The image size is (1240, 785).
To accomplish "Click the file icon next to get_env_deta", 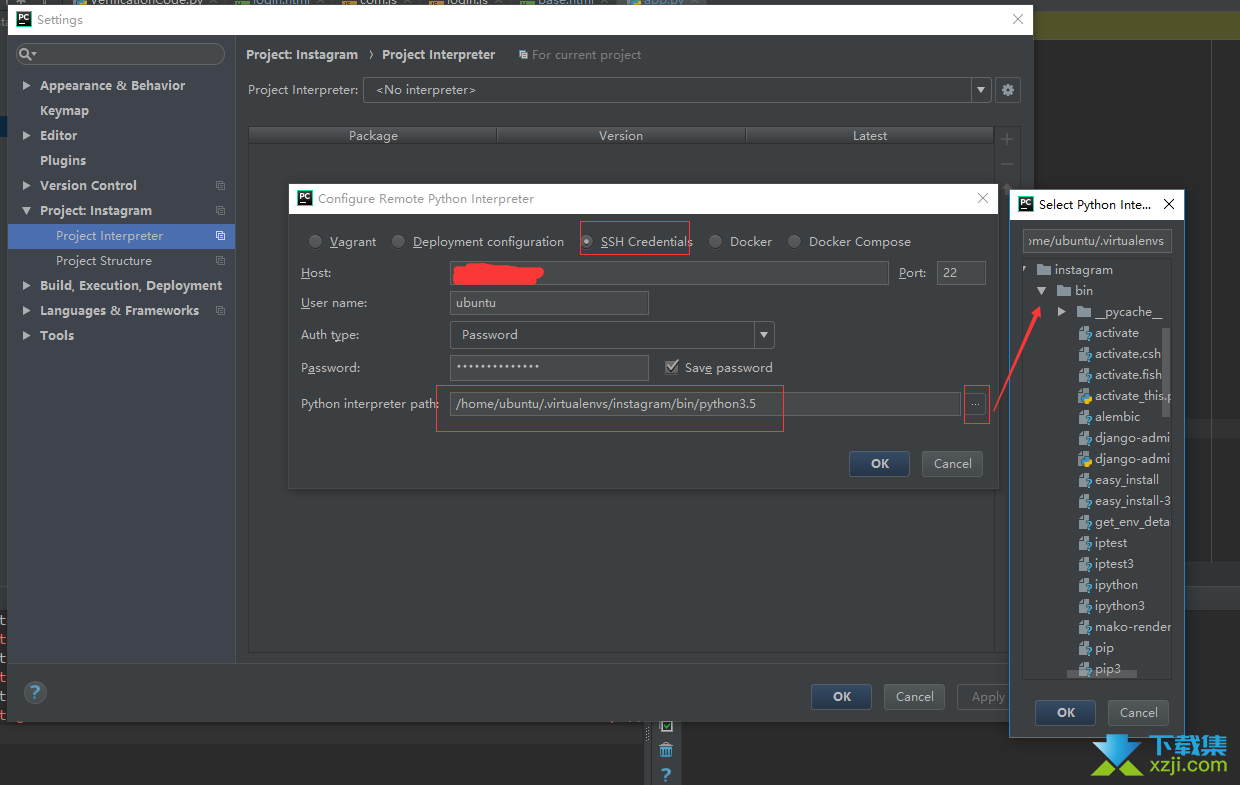I will click(x=1085, y=522).
